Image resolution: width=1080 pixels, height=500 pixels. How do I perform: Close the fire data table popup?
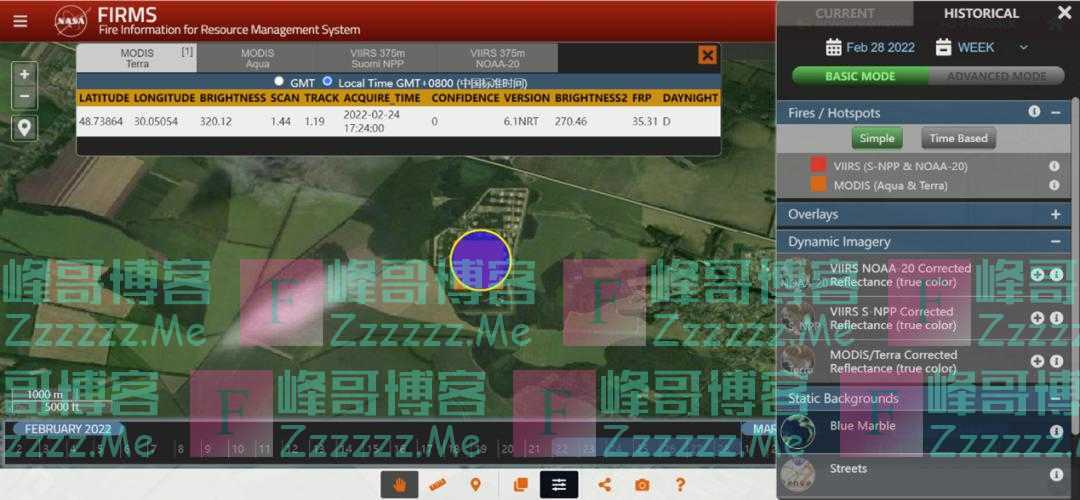[707, 55]
